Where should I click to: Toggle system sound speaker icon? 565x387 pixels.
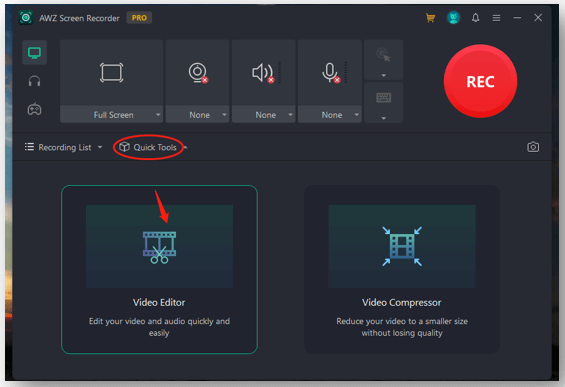263,73
